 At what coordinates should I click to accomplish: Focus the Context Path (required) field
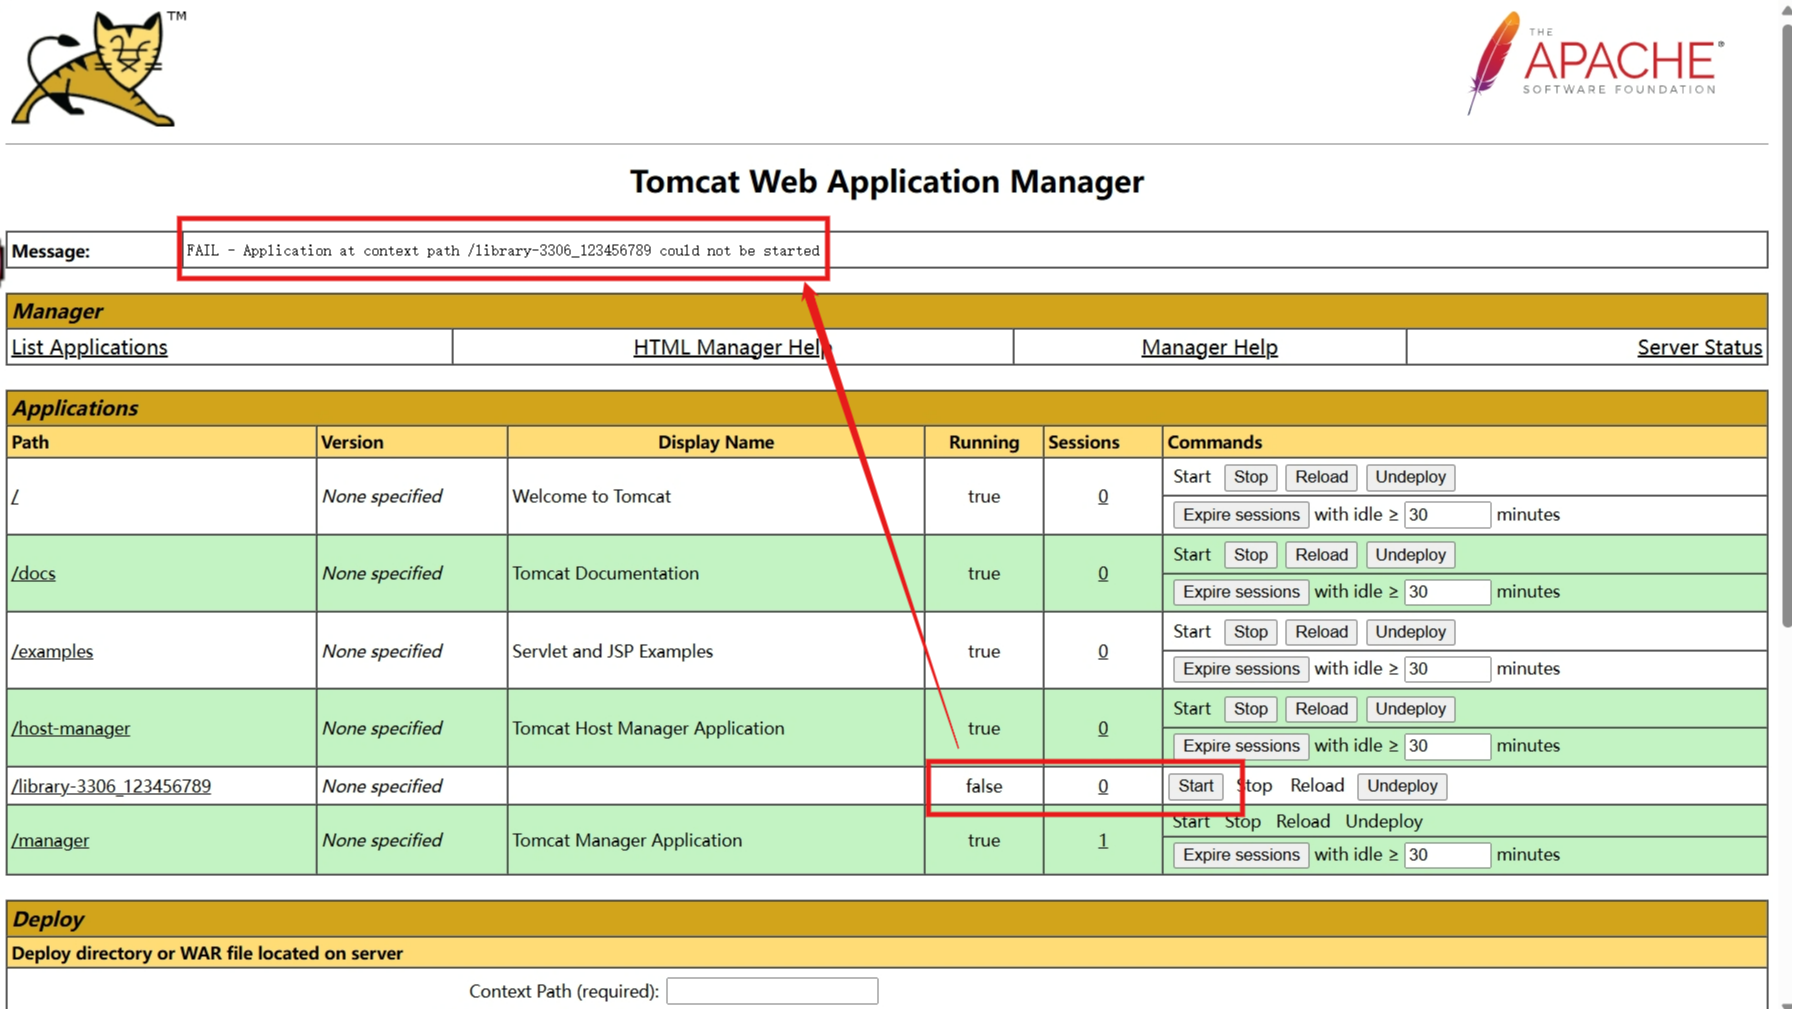pyautogui.click(x=772, y=991)
